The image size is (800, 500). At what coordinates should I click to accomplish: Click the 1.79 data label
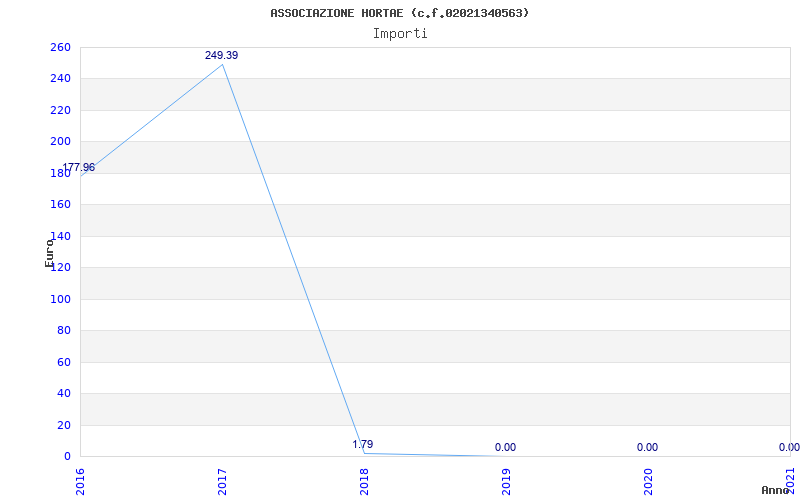pyautogui.click(x=363, y=444)
